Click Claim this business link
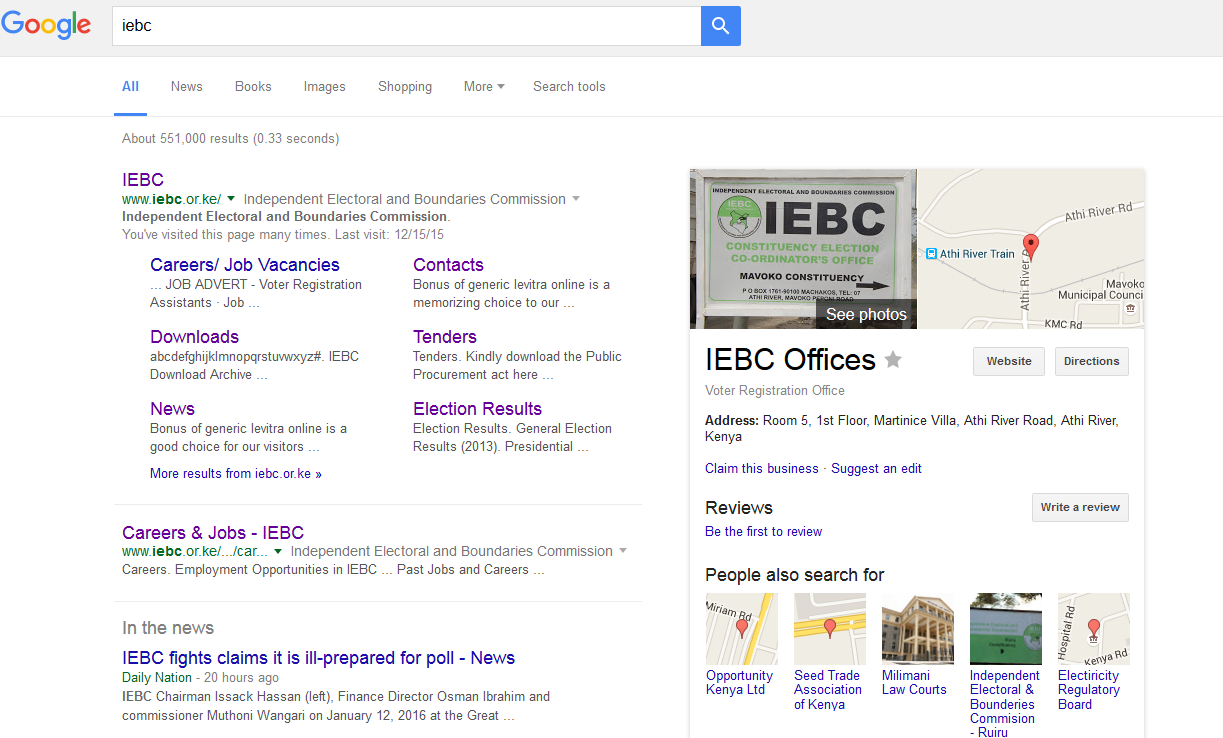Viewport: 1223px width, 738px height. click(x=762, y=469)
